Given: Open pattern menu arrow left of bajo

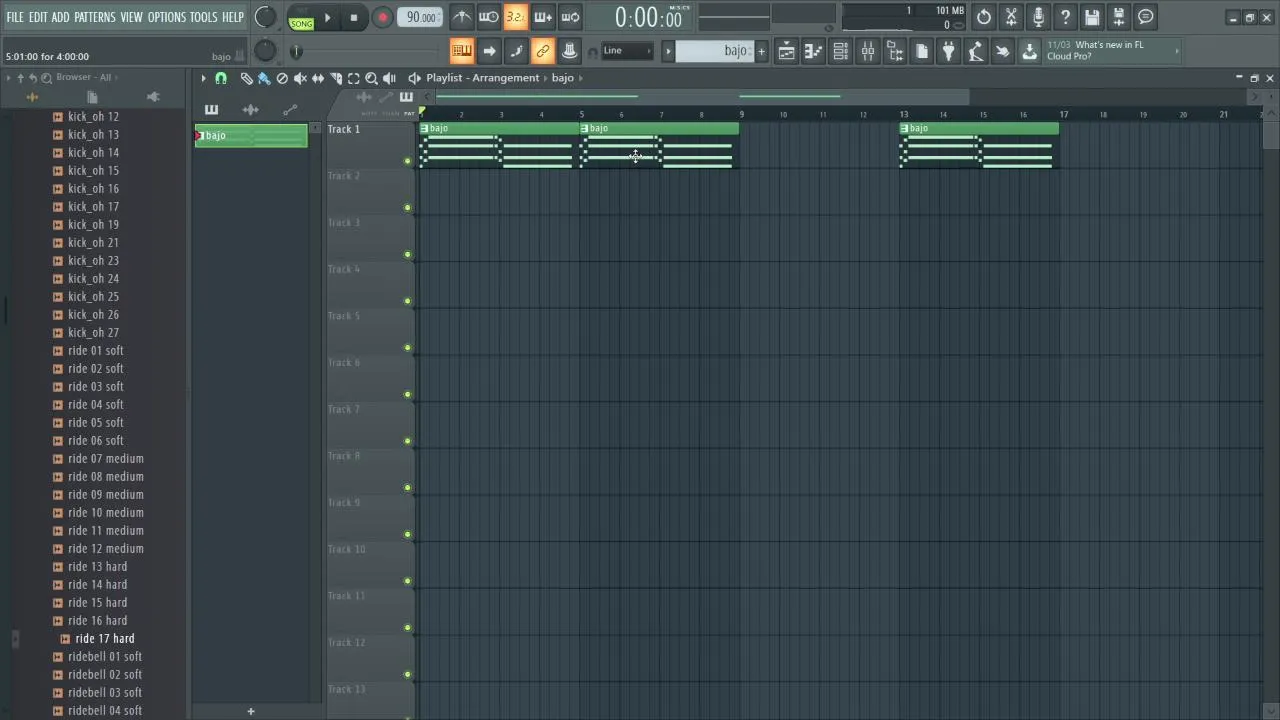Looking at the screenshot, I should (668, 51).
